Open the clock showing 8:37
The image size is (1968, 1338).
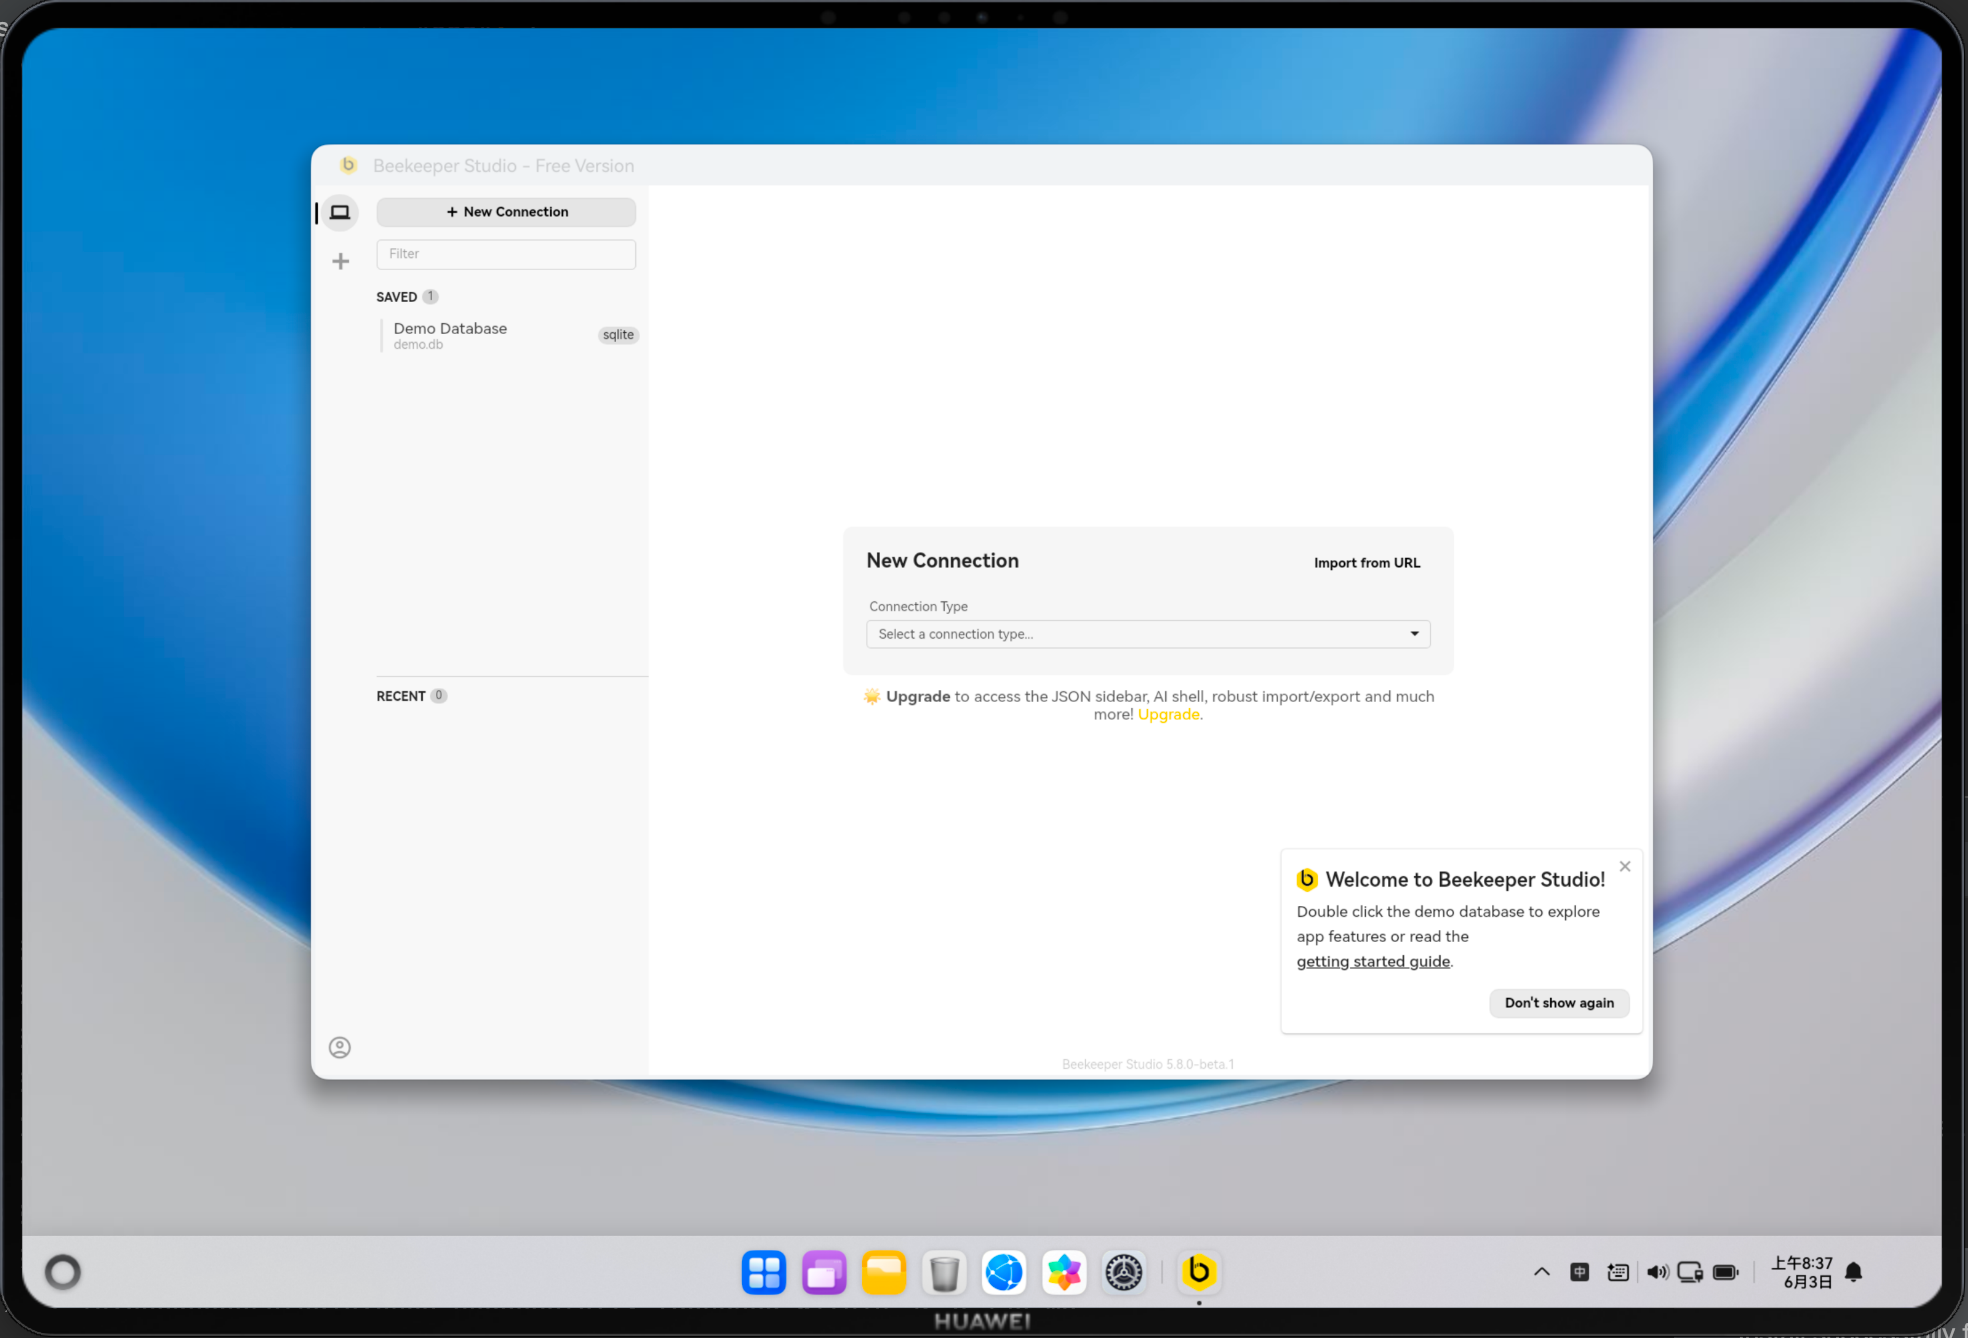(x=1802, y=1272)
